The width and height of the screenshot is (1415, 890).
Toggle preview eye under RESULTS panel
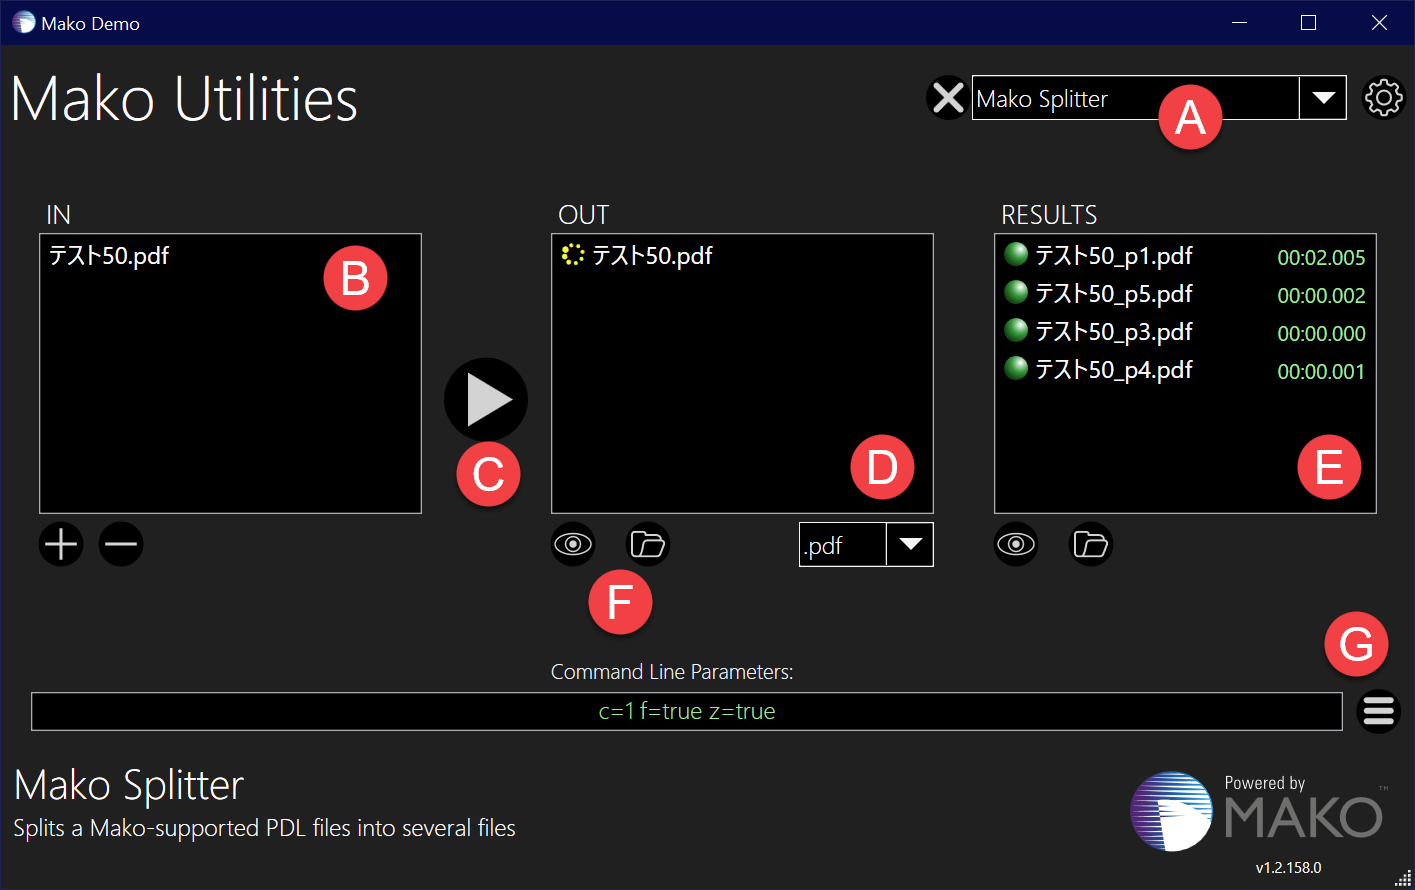coord(1016,545)
